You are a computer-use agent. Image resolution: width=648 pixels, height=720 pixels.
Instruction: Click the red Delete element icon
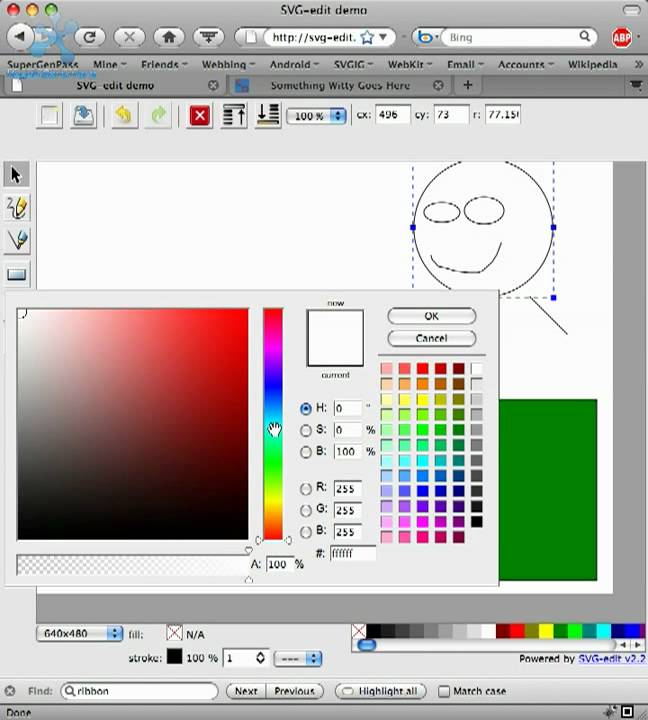[x=200, y=115]
